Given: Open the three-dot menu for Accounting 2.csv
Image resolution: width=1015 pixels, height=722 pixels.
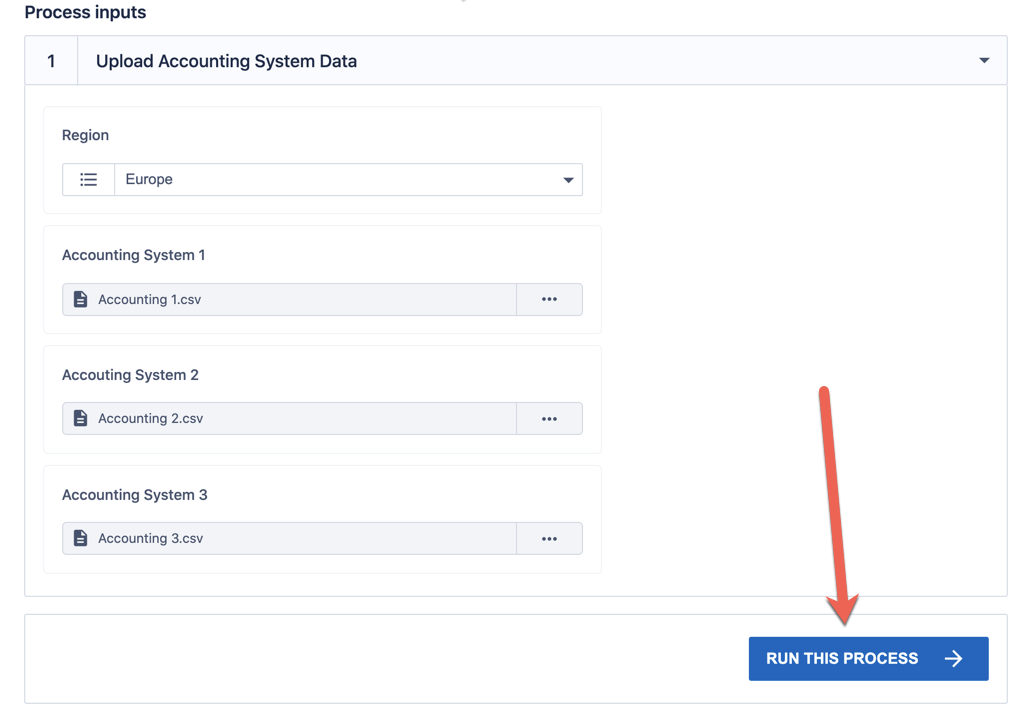Looking at the screenshot, I should pyautogui.click(x=549, y=419).
